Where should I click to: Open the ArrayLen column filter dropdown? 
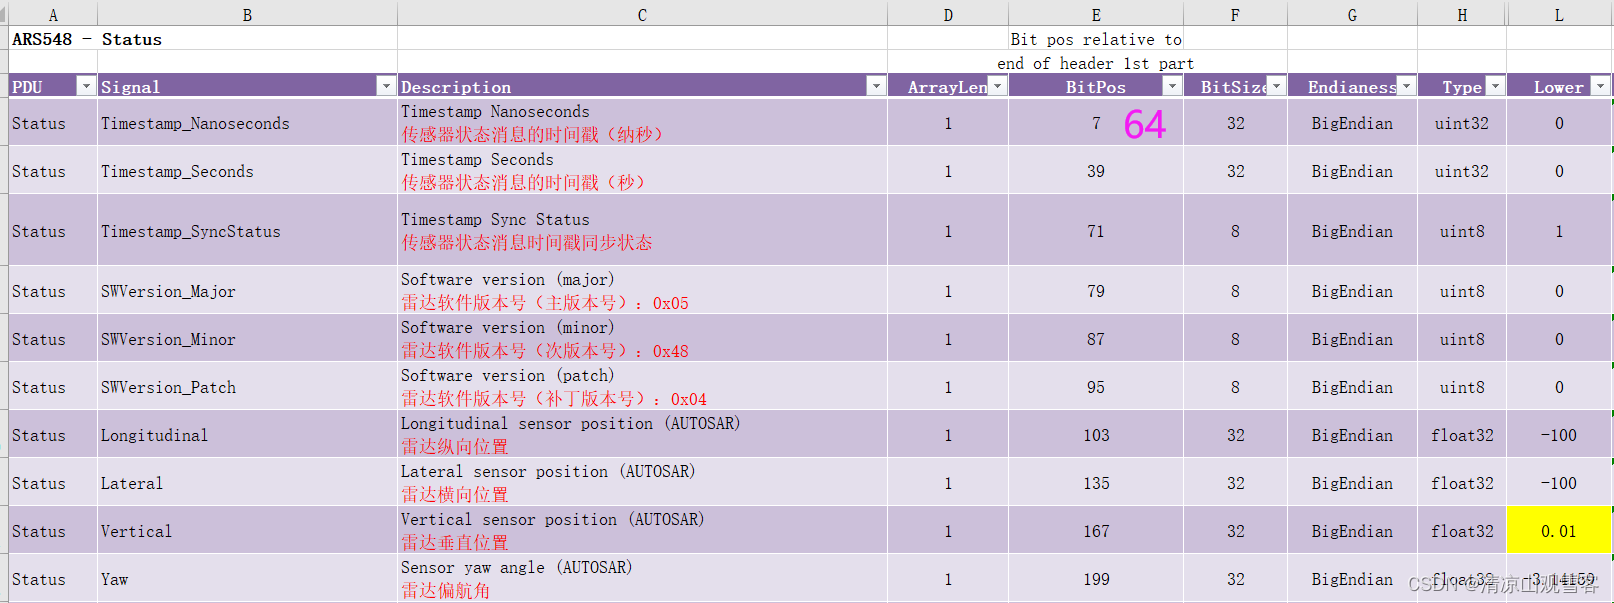(997, 86)
